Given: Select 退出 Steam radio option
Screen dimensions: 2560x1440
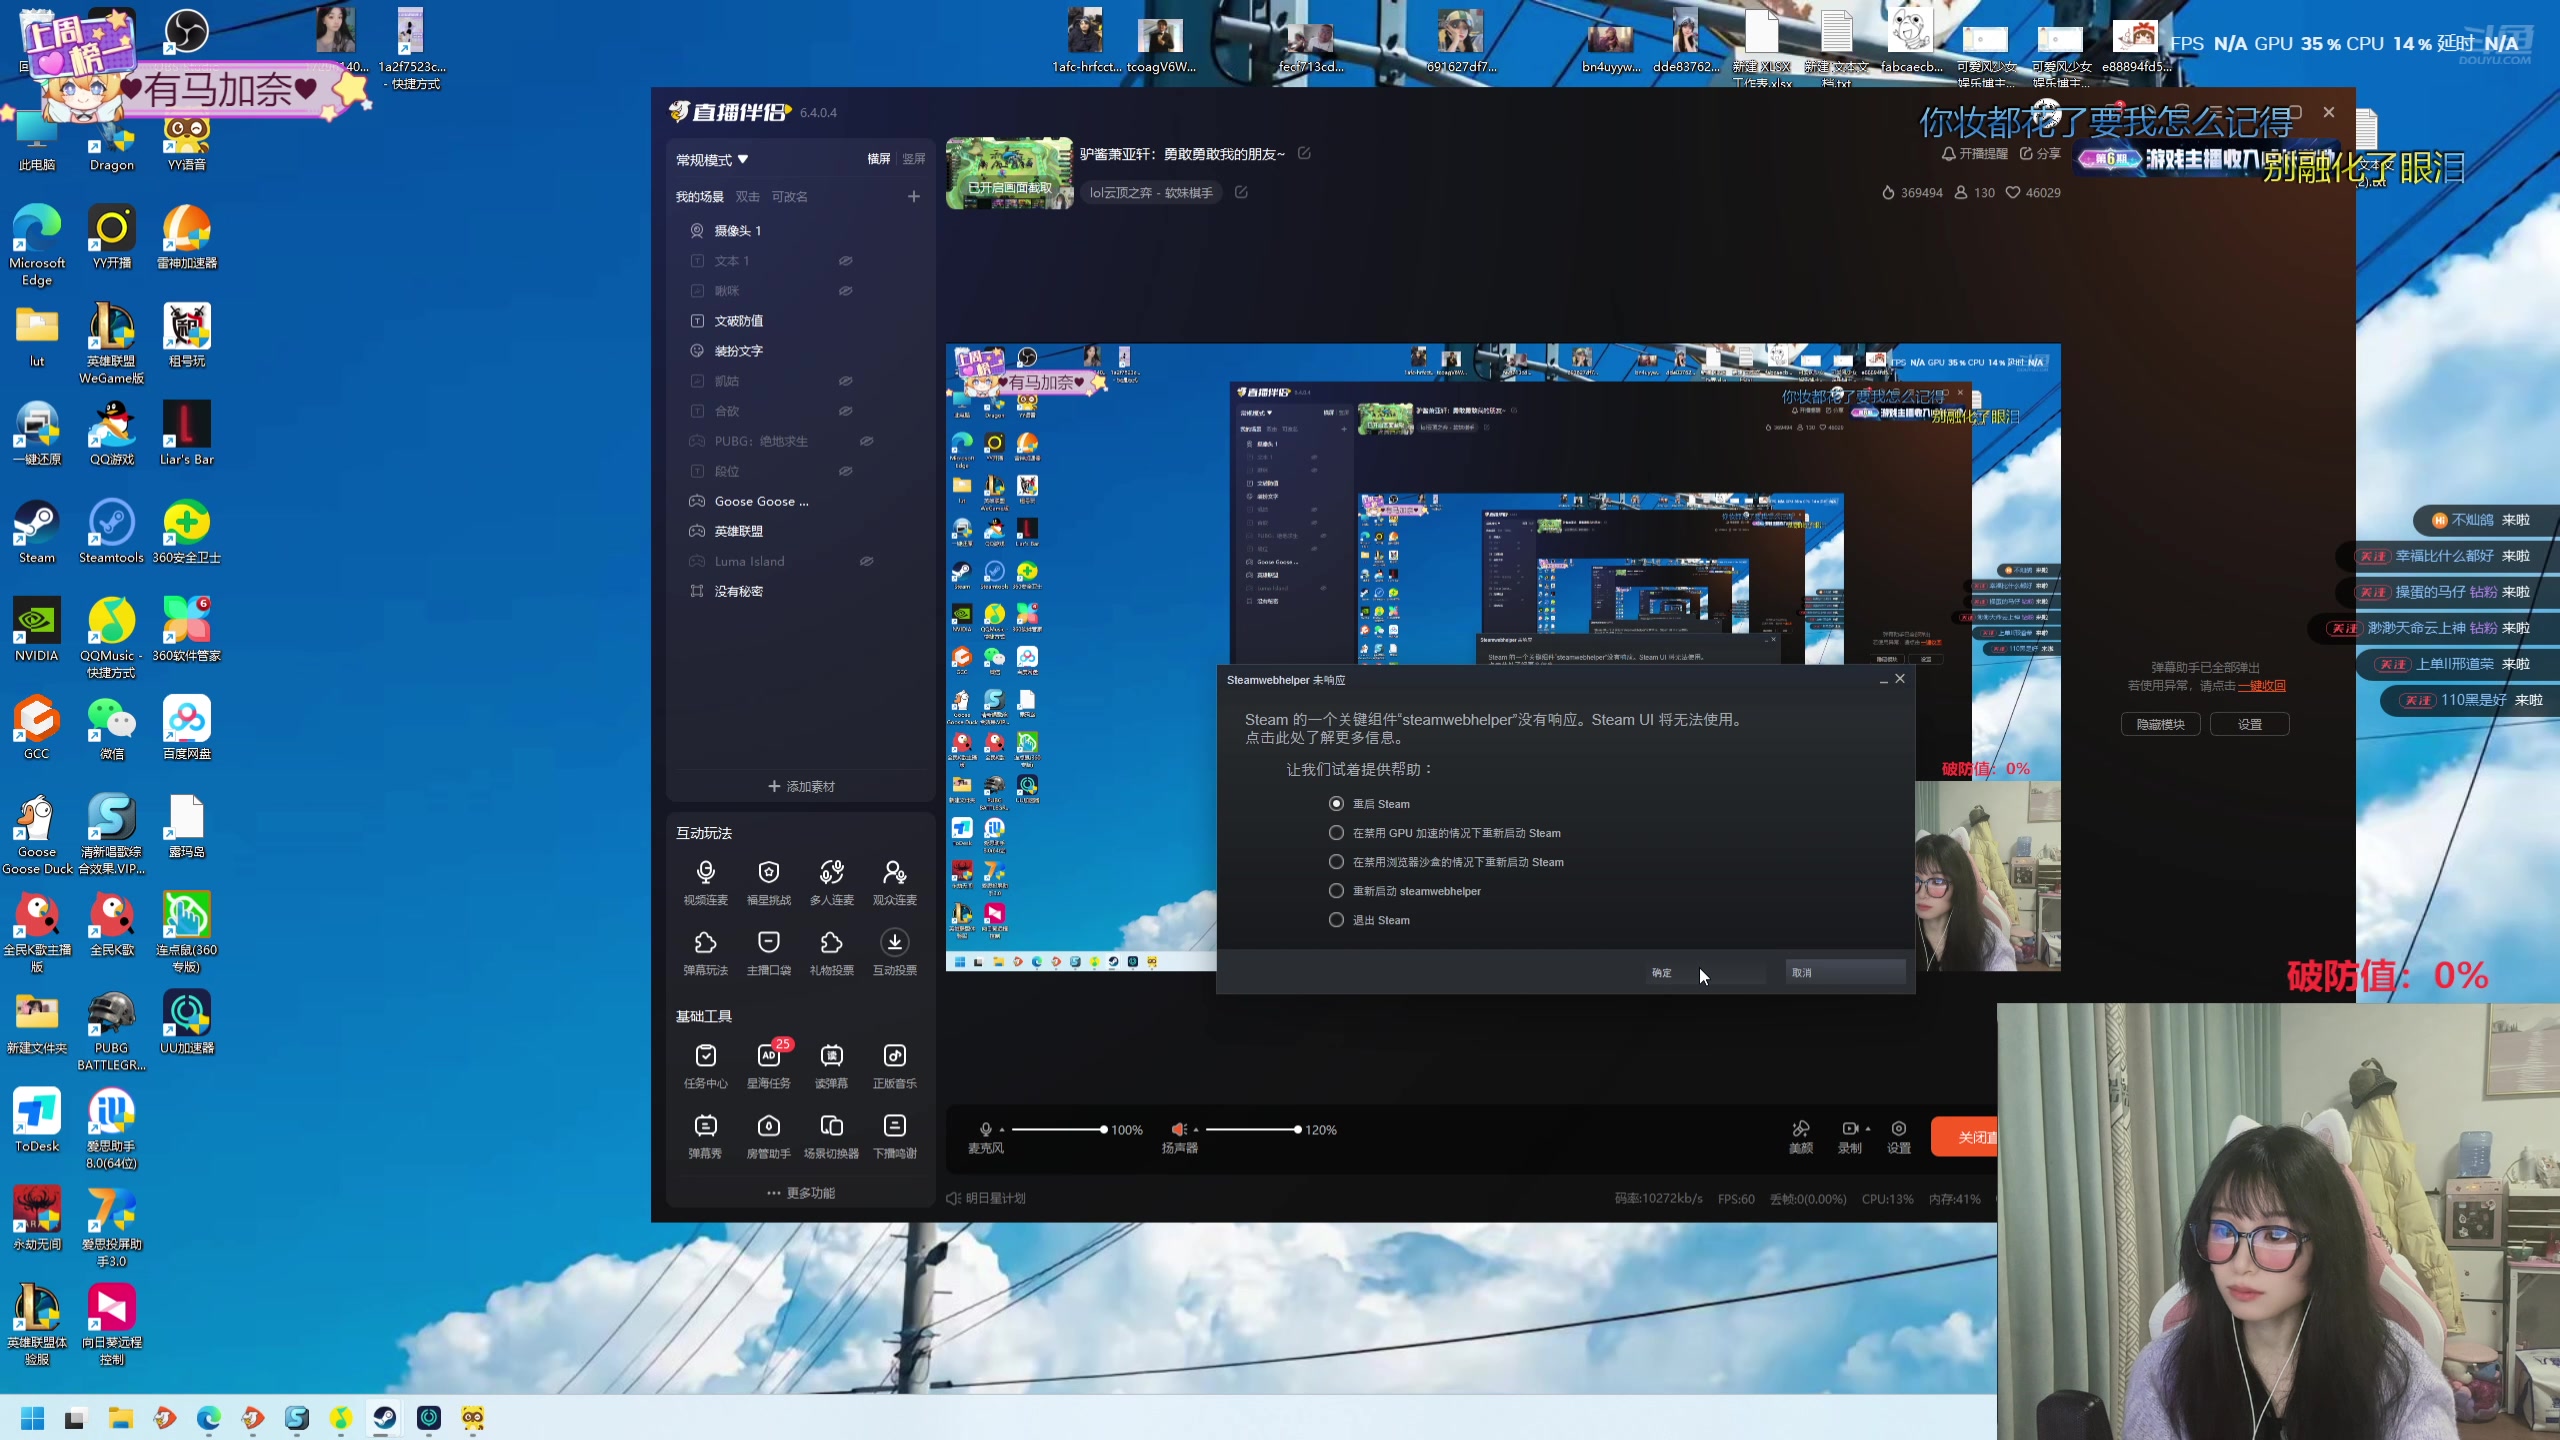Looking at the screenshot, I should (x=1336, y=919).
